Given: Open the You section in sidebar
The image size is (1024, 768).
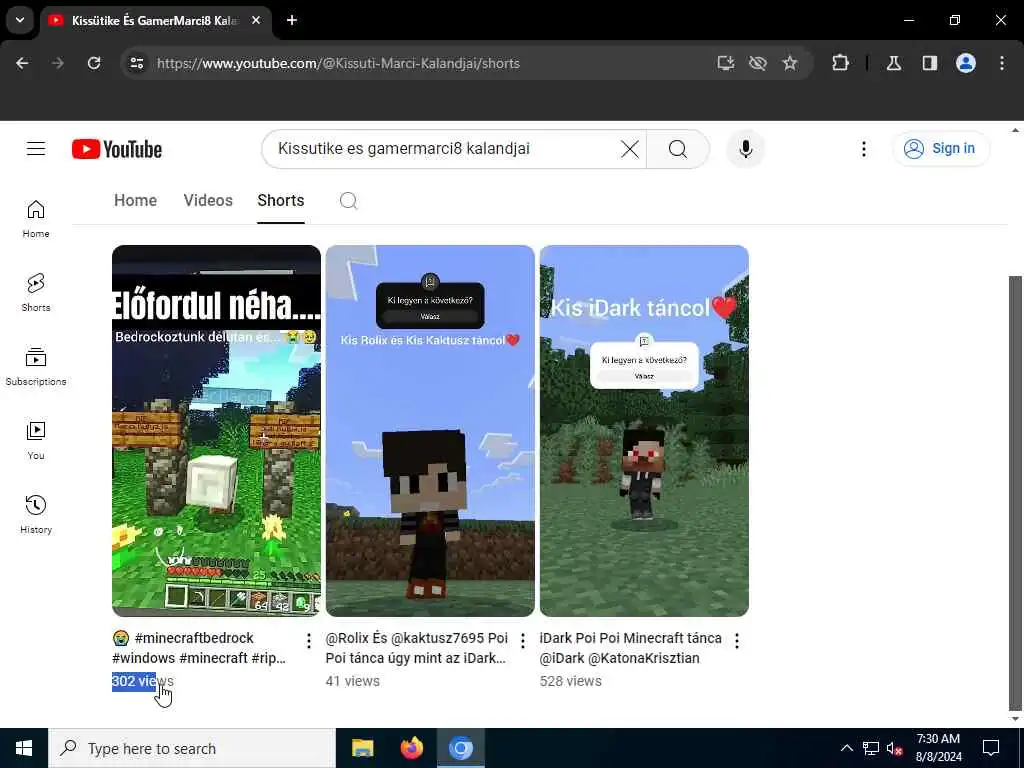Looking at the screenshot, I should [36, 440].
